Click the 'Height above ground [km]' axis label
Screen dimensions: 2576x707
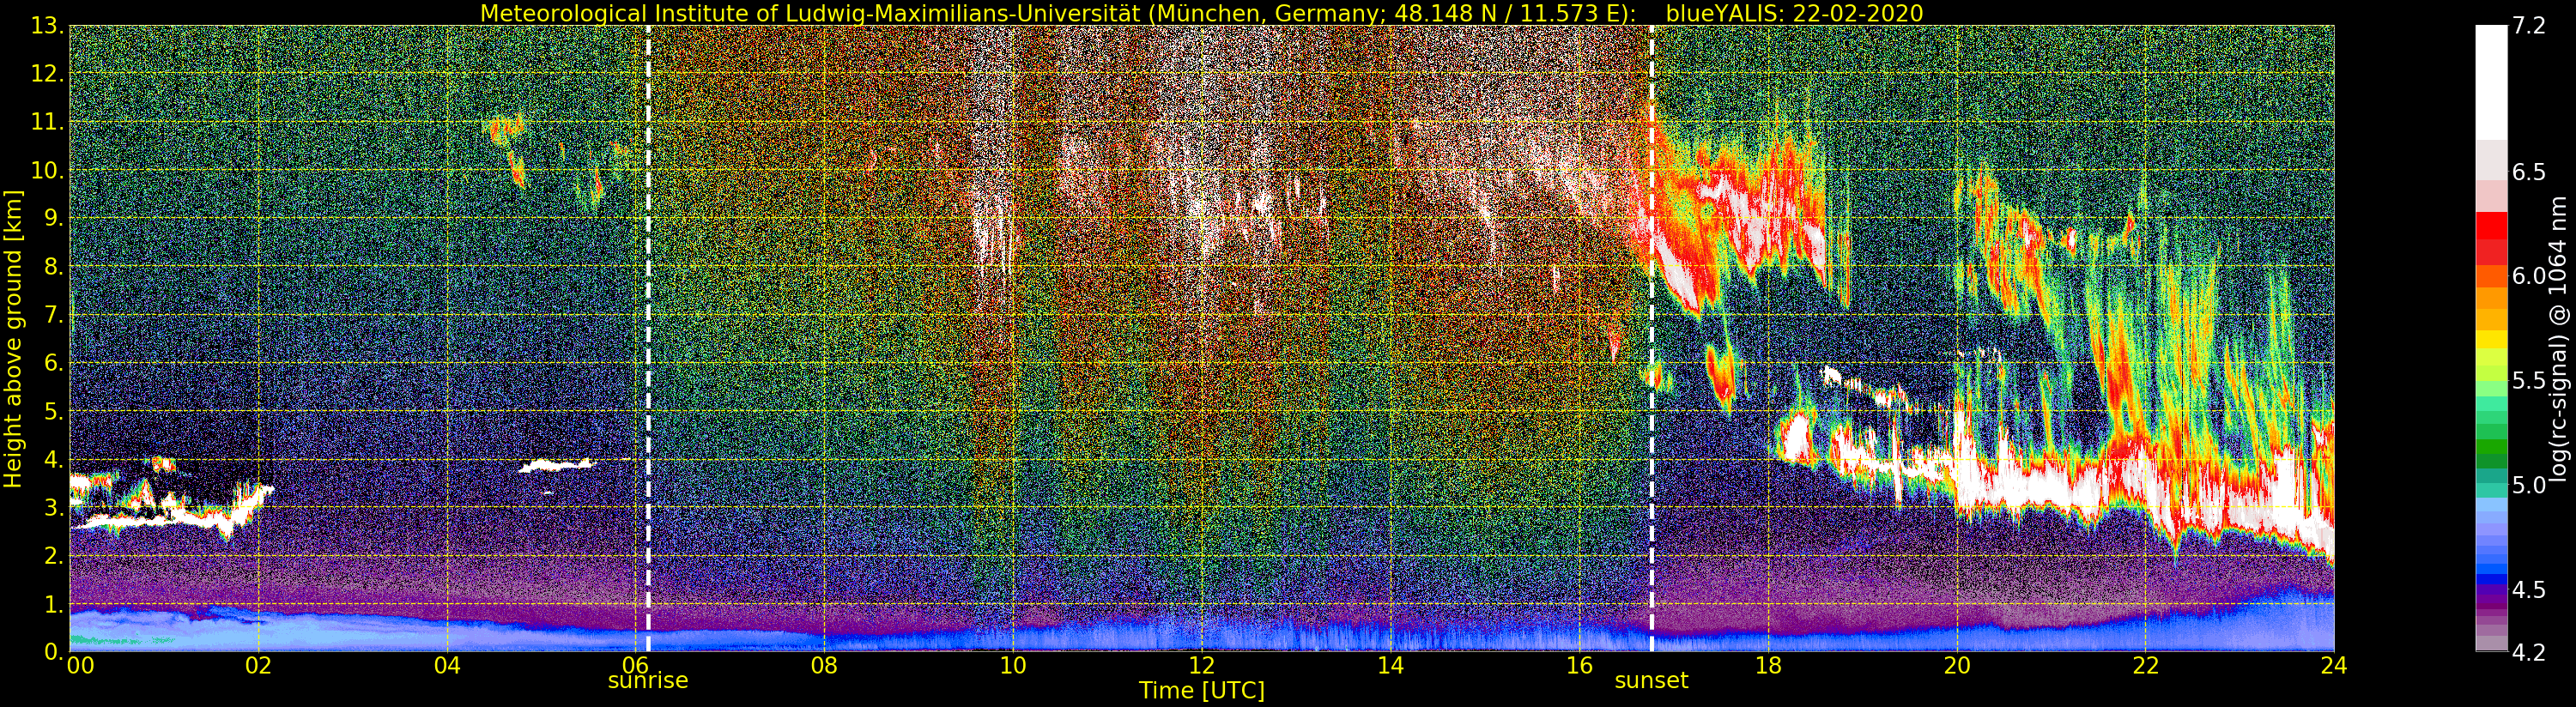point(13,339)
